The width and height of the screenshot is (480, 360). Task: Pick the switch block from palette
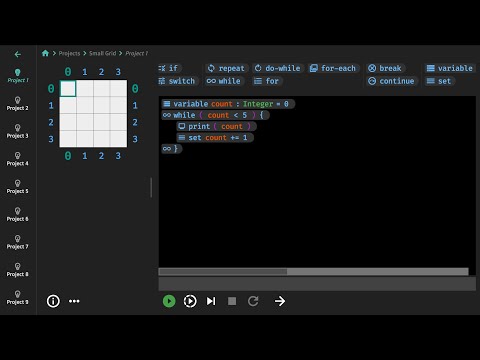click(177, 81)
